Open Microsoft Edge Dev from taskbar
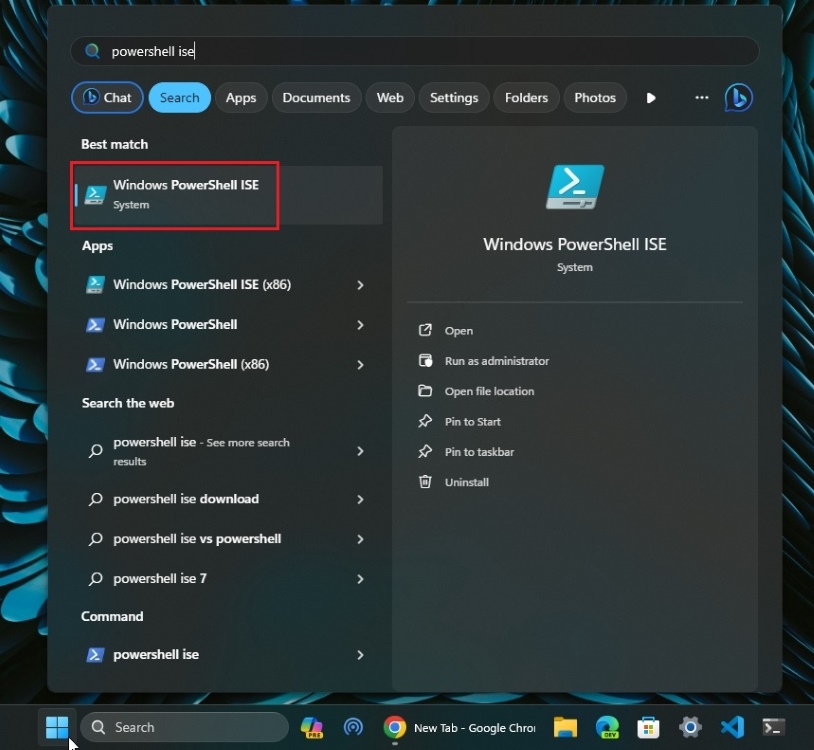This screenshot has width=814, height=750. tap(606, 727)
